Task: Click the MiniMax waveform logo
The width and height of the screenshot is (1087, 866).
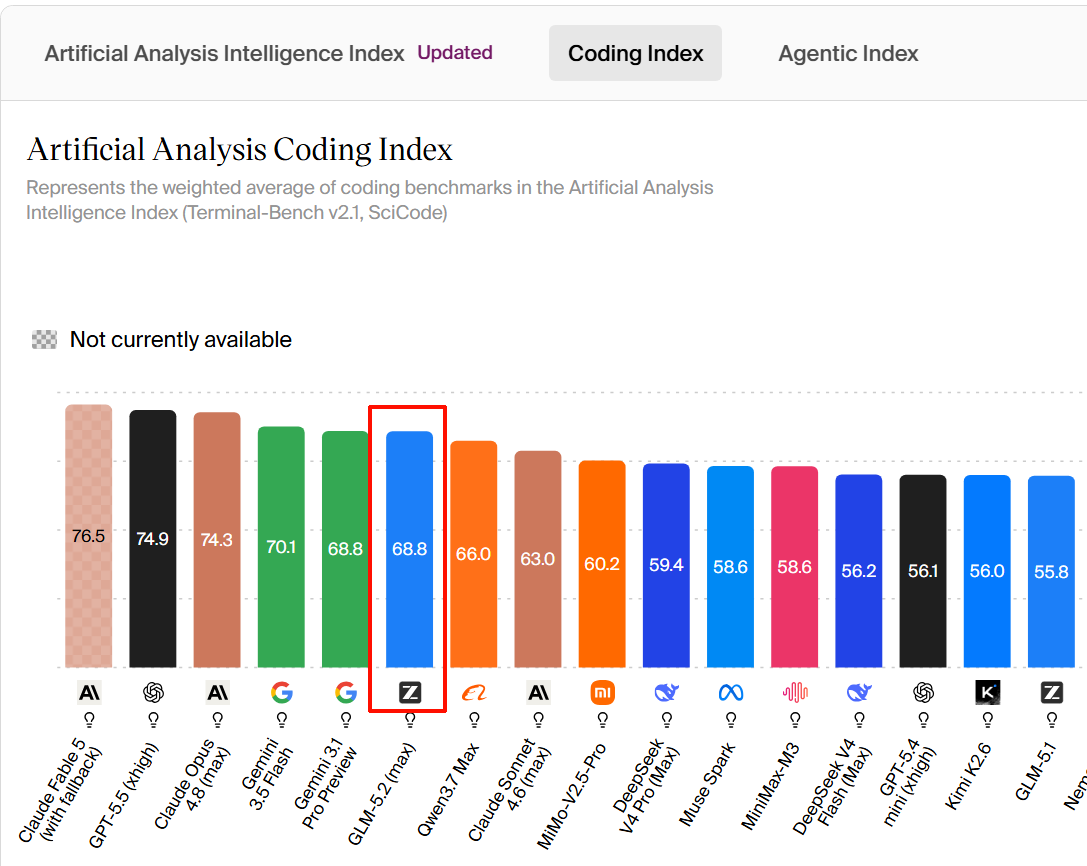Action: tap(795, 692)
